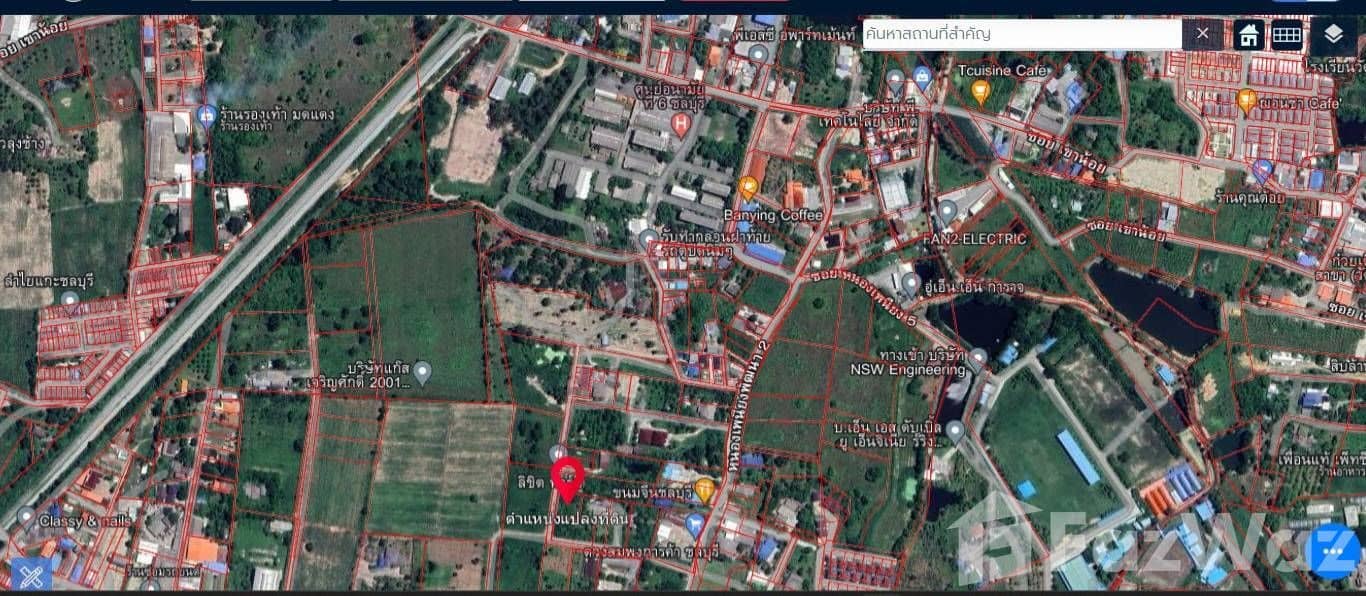Click the Banying Coffee marker
The image size is (1366, 596).
point(748,187)
